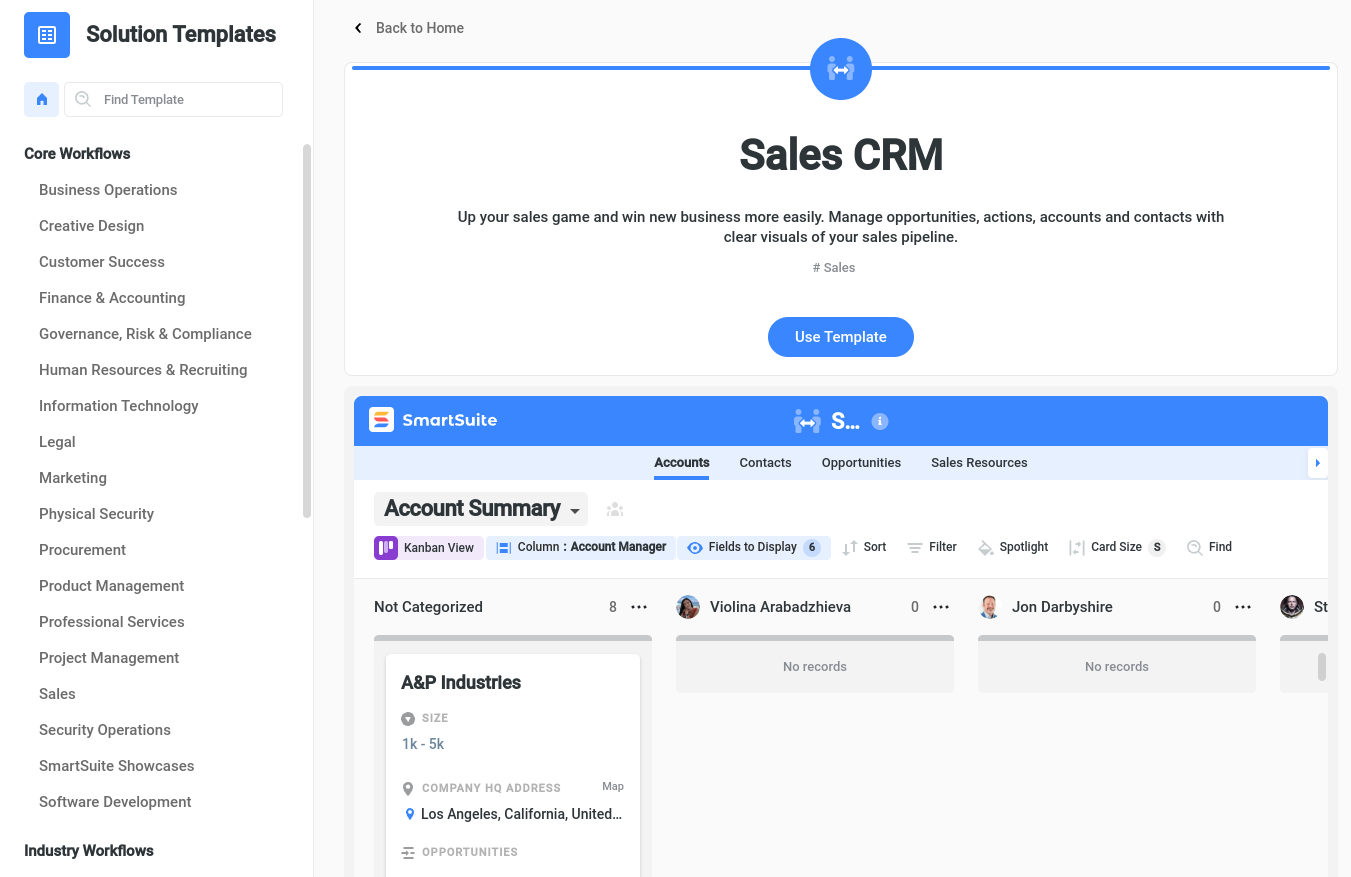Click the Core Workflows heading
The image size is (1351, 877).
pyautogui.click(x=77, y=154)
